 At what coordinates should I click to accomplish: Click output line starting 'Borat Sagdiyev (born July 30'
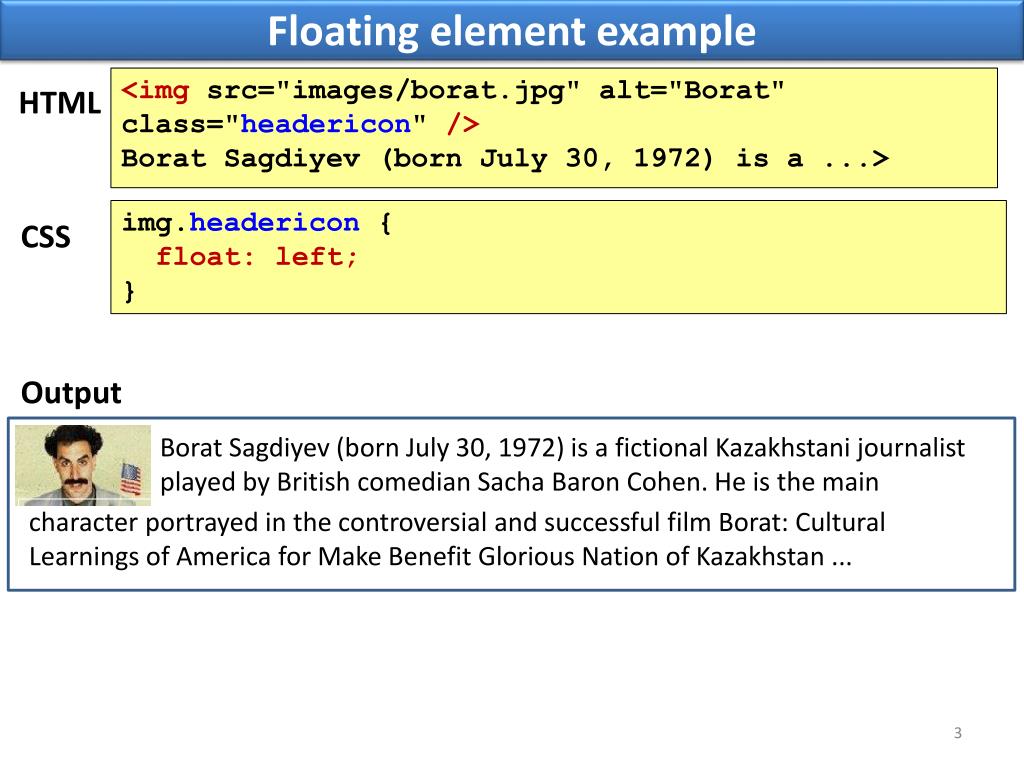point(562,448)
